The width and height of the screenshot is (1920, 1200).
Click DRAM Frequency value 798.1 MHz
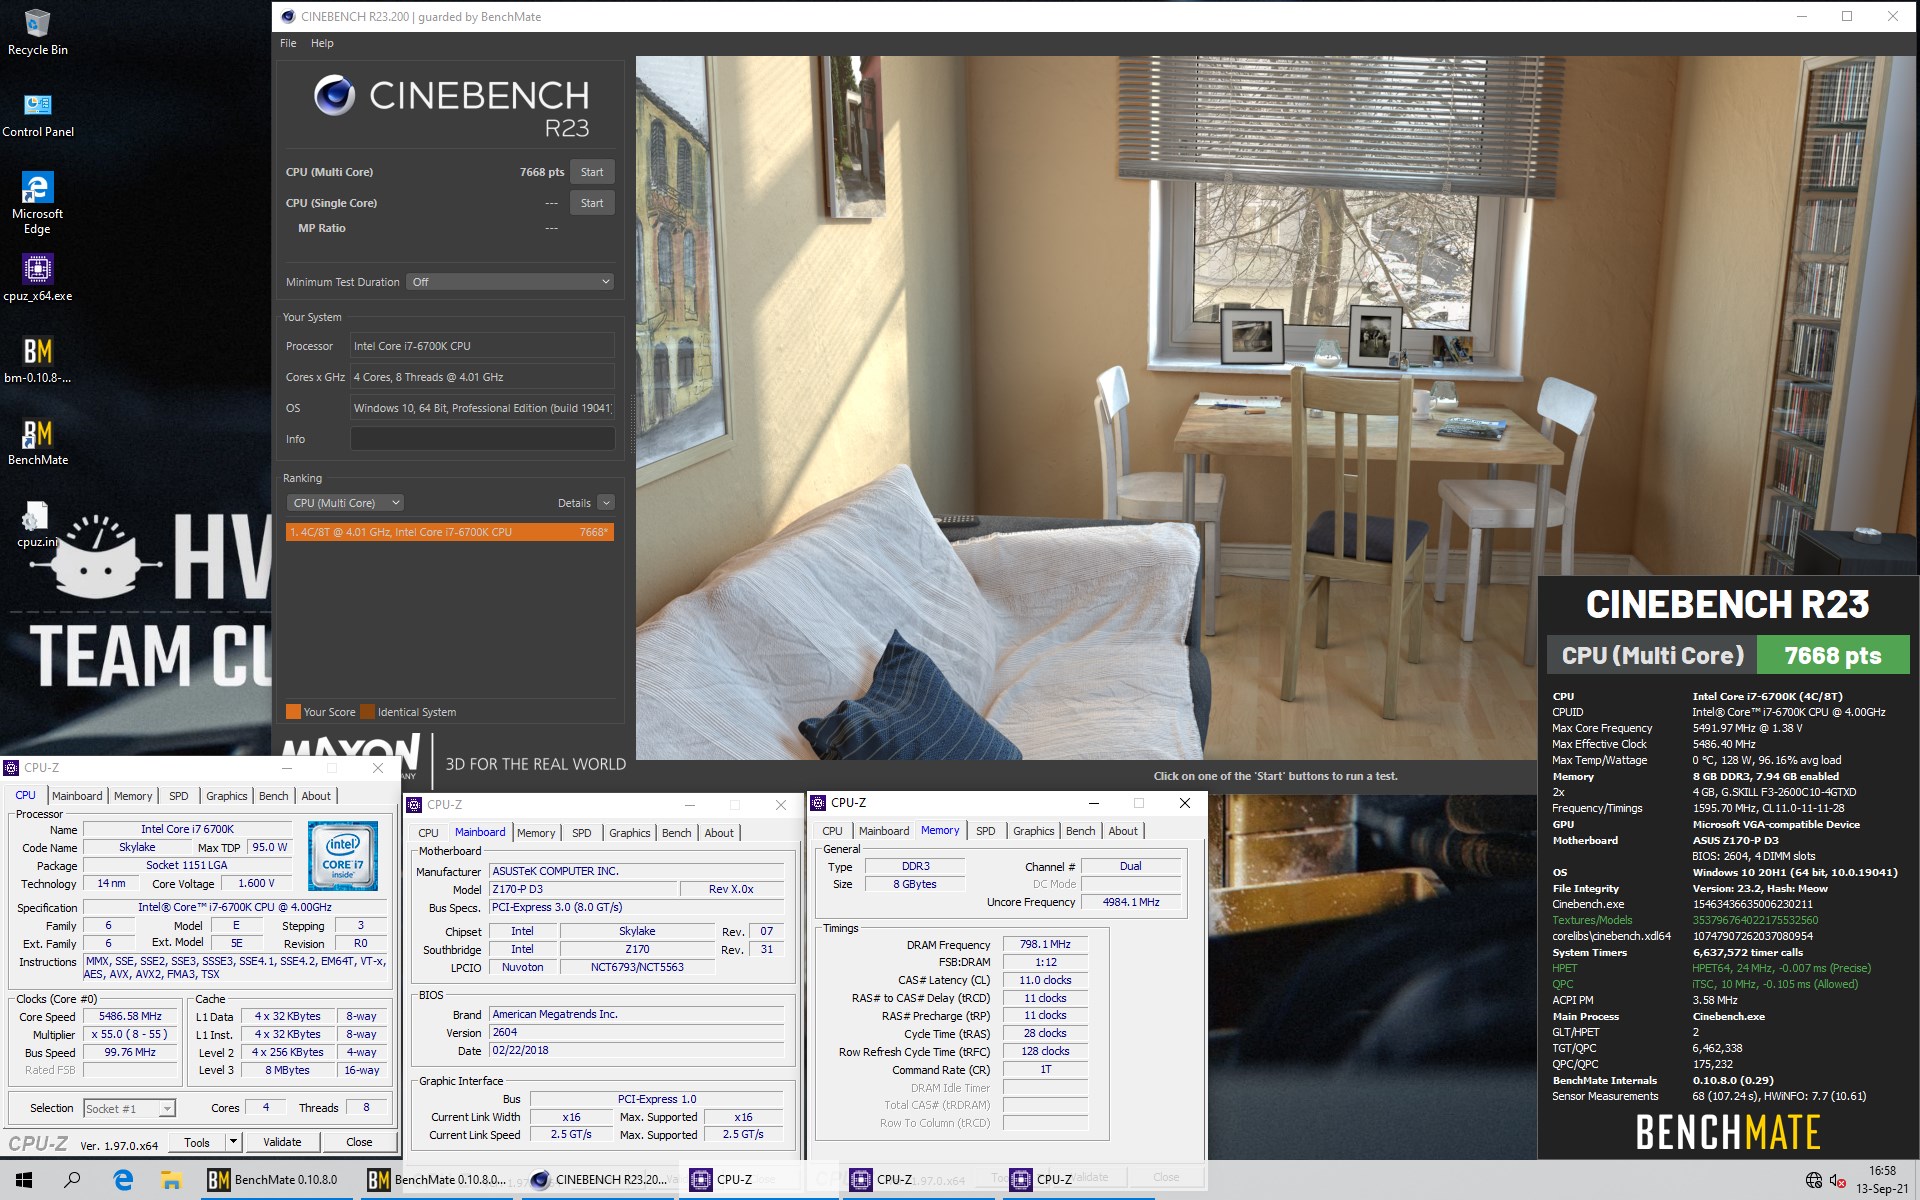point(1045,944)
